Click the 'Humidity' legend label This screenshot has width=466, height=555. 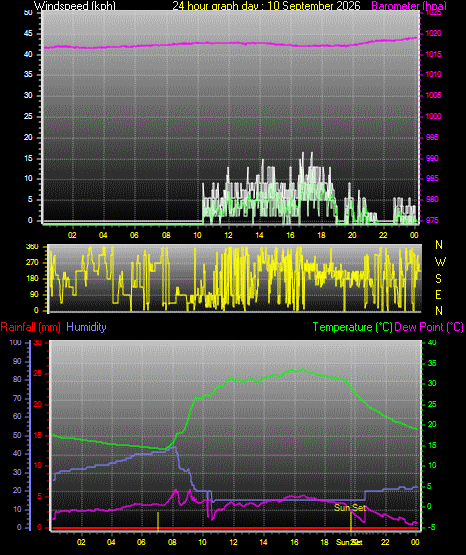86,327
